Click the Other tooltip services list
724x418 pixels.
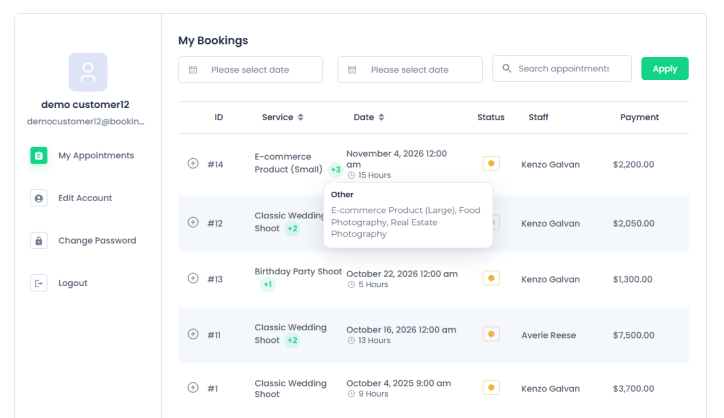tap(406, 222)
